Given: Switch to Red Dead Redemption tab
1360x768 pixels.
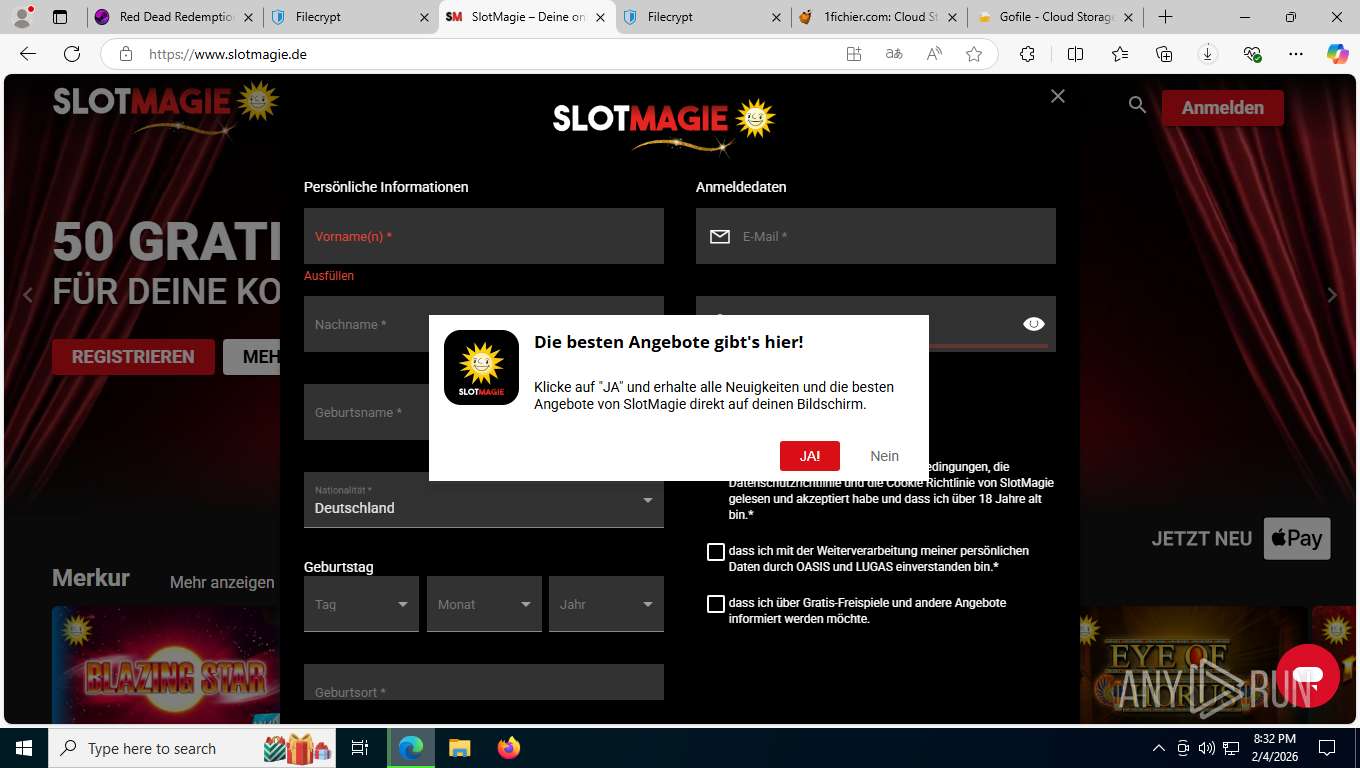Looking at the screenshot, I should pos(175,17).
